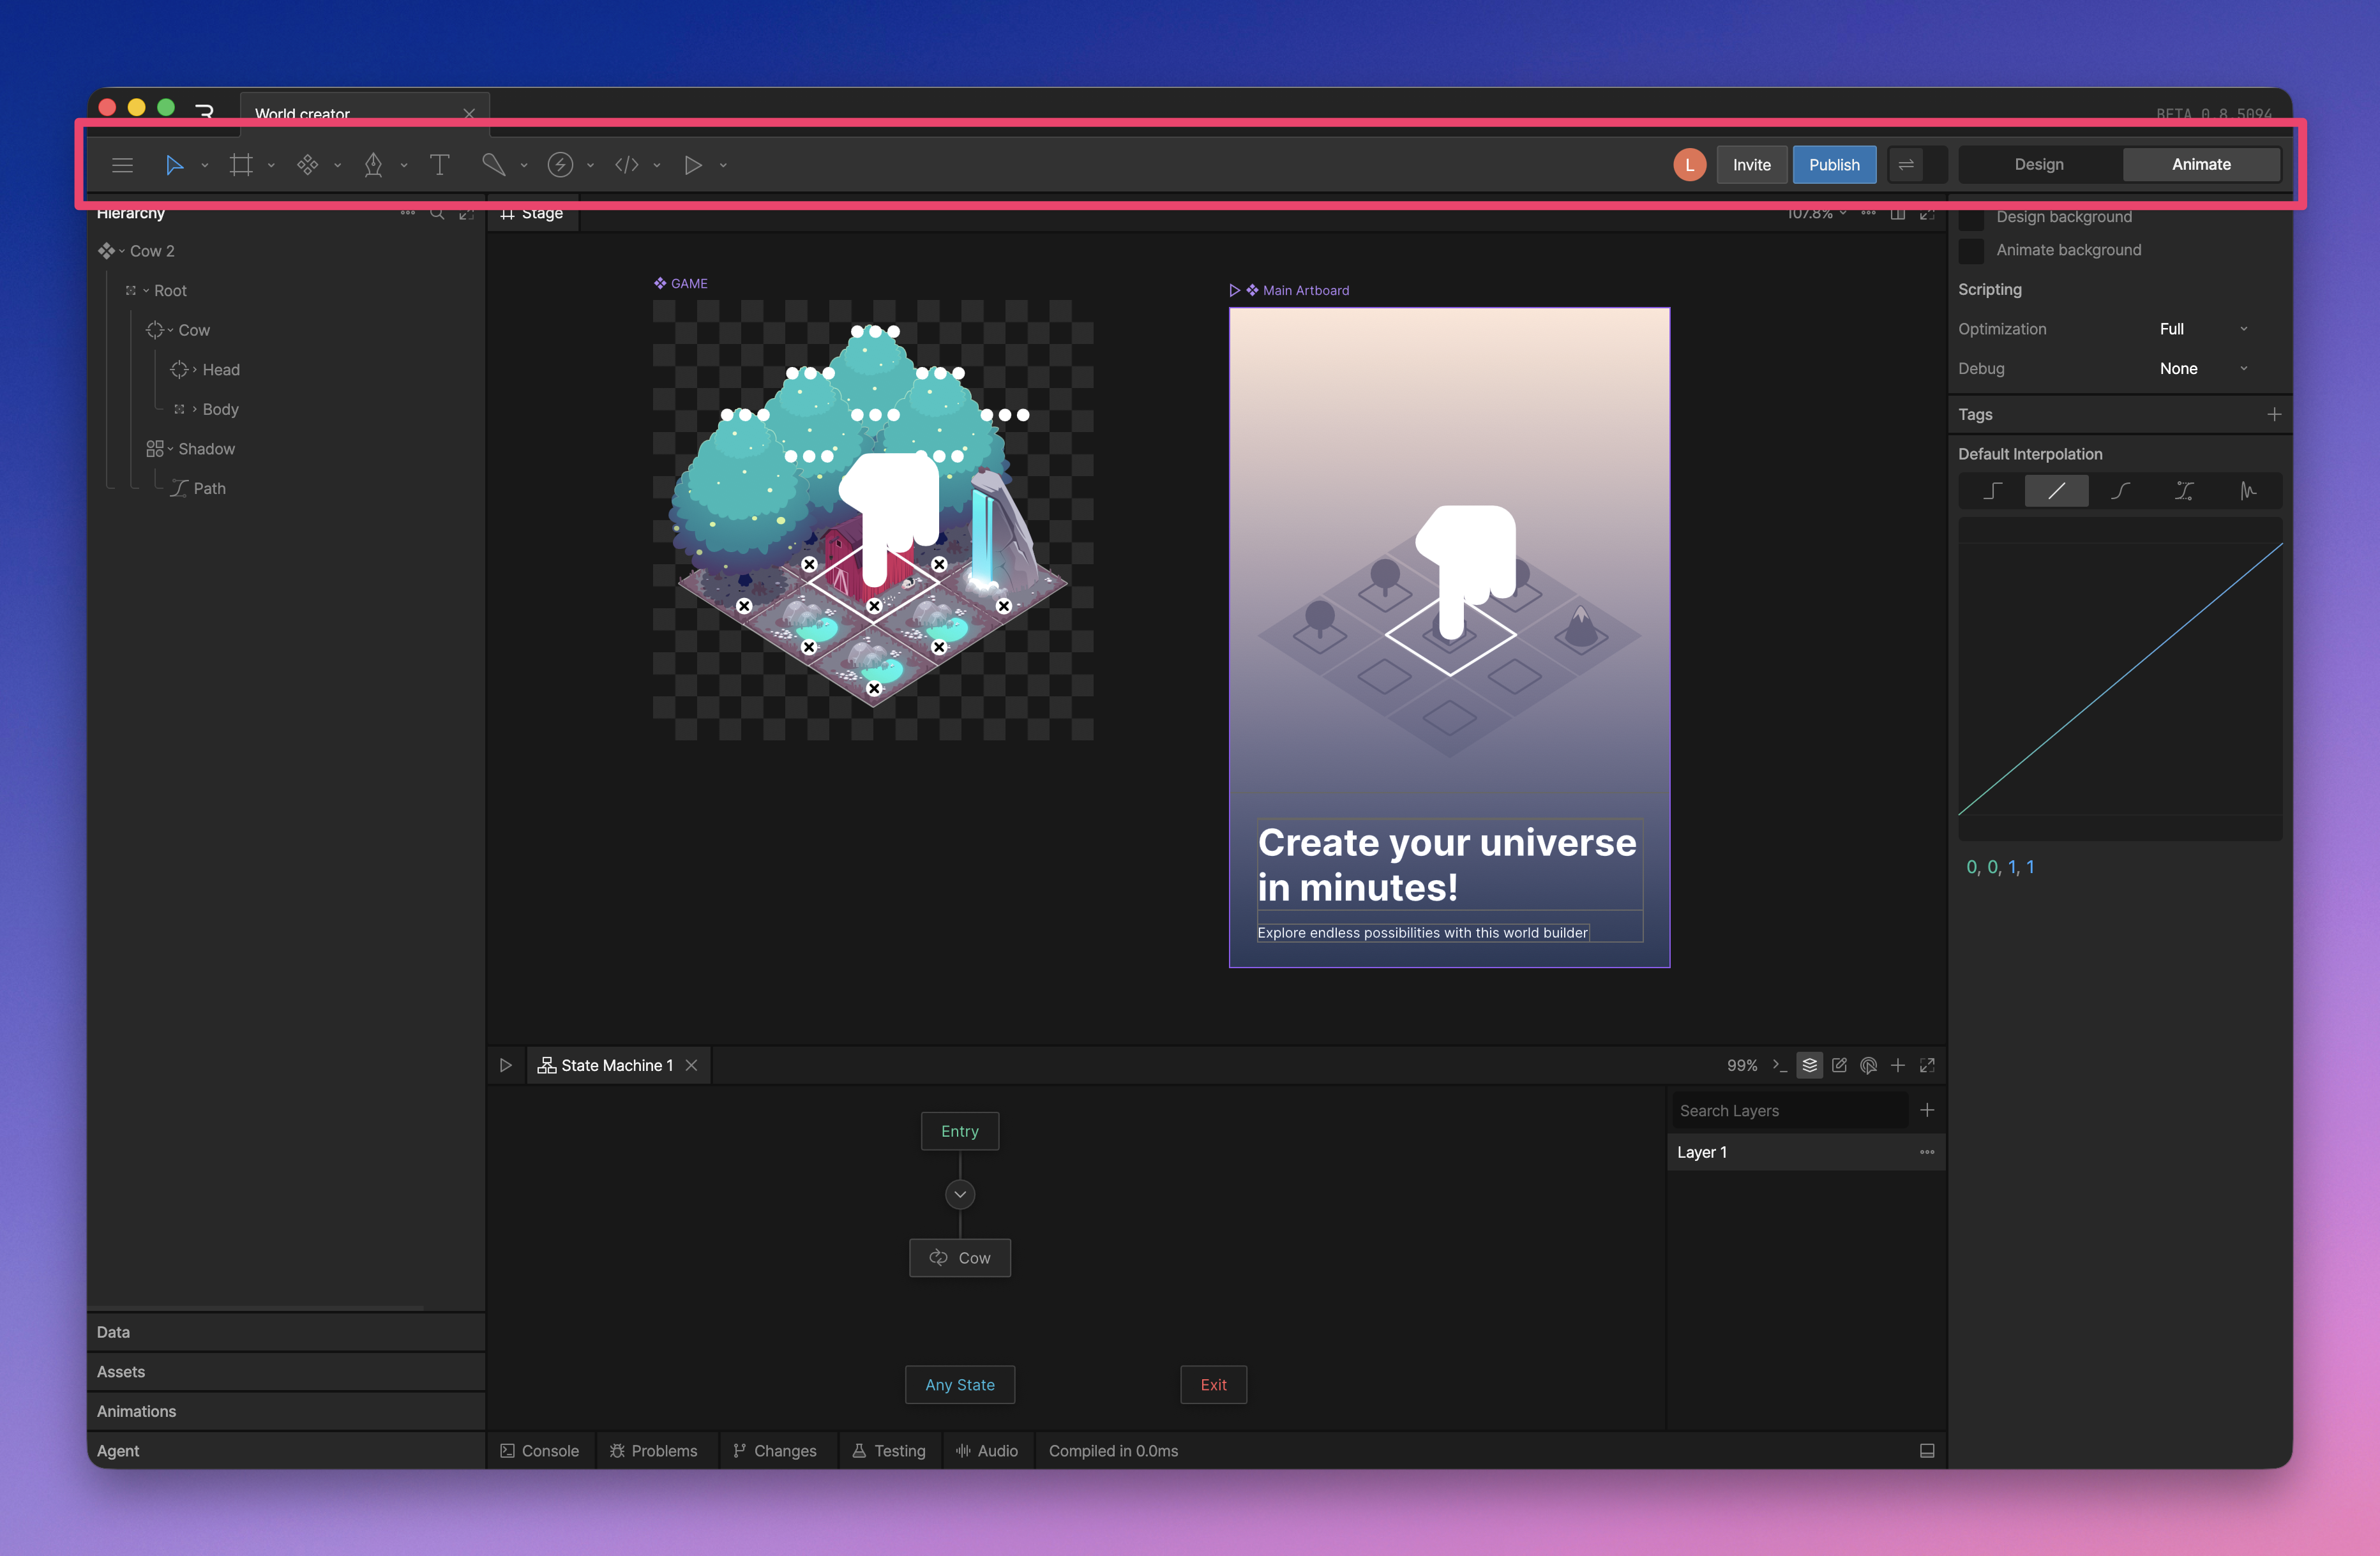Select the Any State node
Image resolution: width=2380 pixels, height=1556 pixels.
pos(960,1385)
